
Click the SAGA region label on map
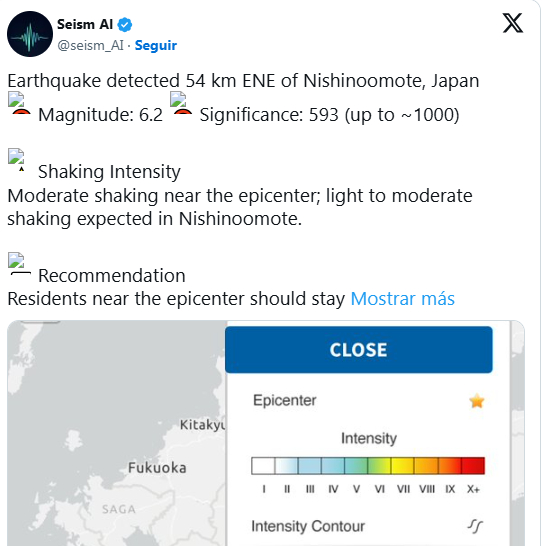[x=119, y=509]
